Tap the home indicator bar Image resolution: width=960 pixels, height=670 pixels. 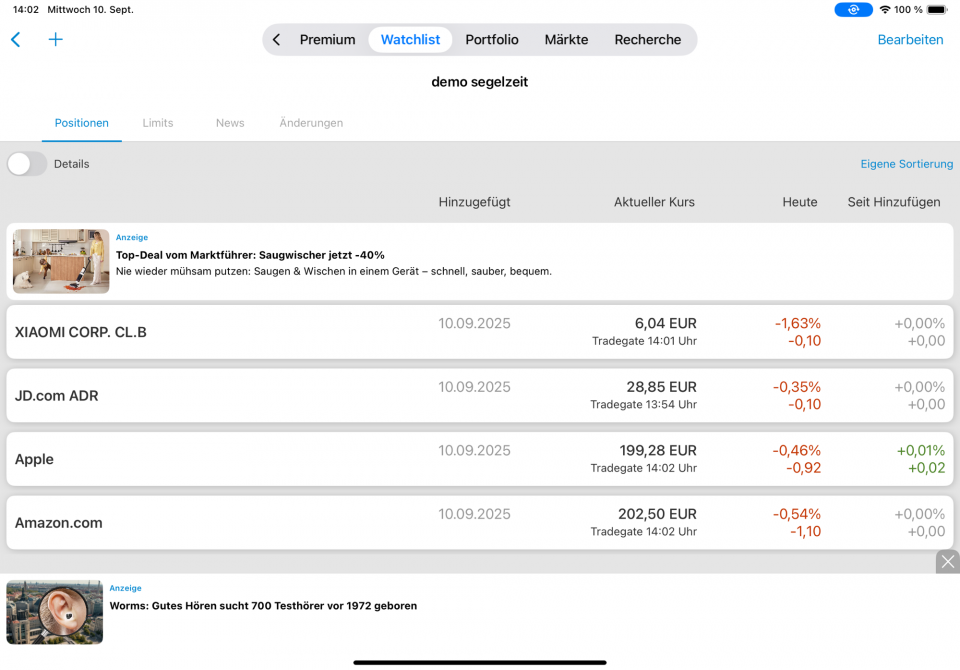(x=479, y=662)
